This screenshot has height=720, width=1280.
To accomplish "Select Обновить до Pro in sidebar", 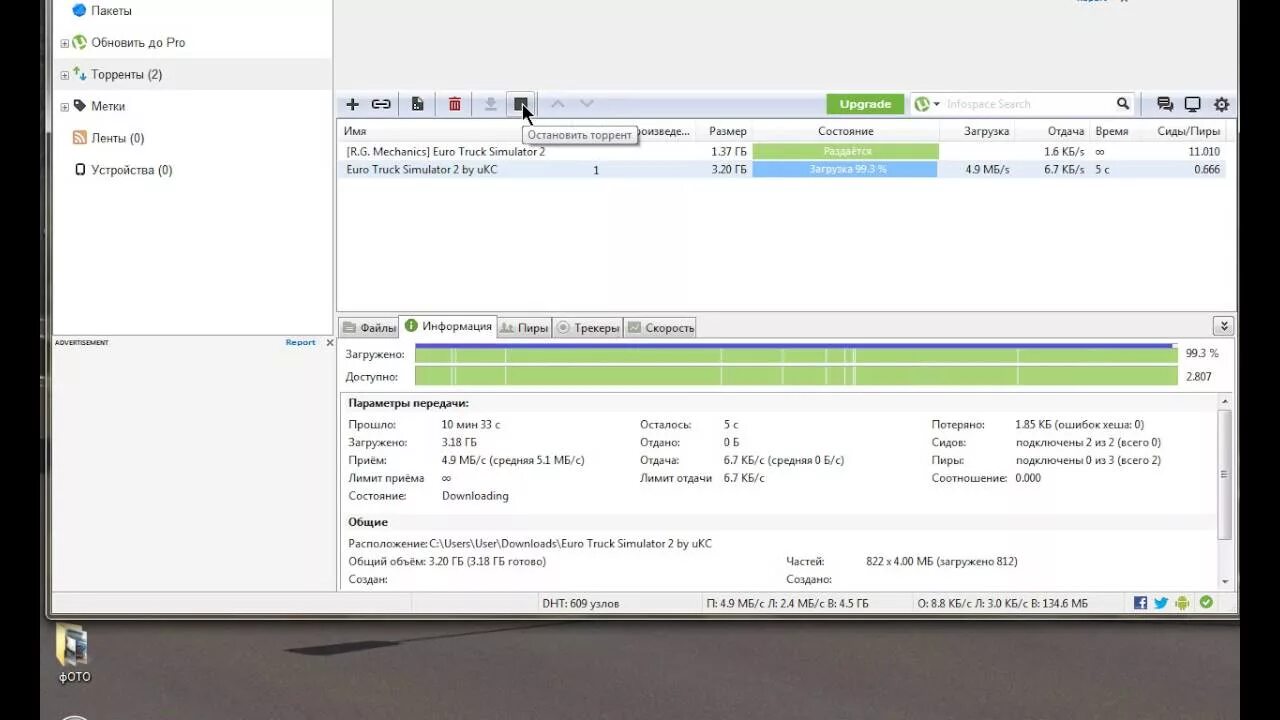I will point(138,43).
